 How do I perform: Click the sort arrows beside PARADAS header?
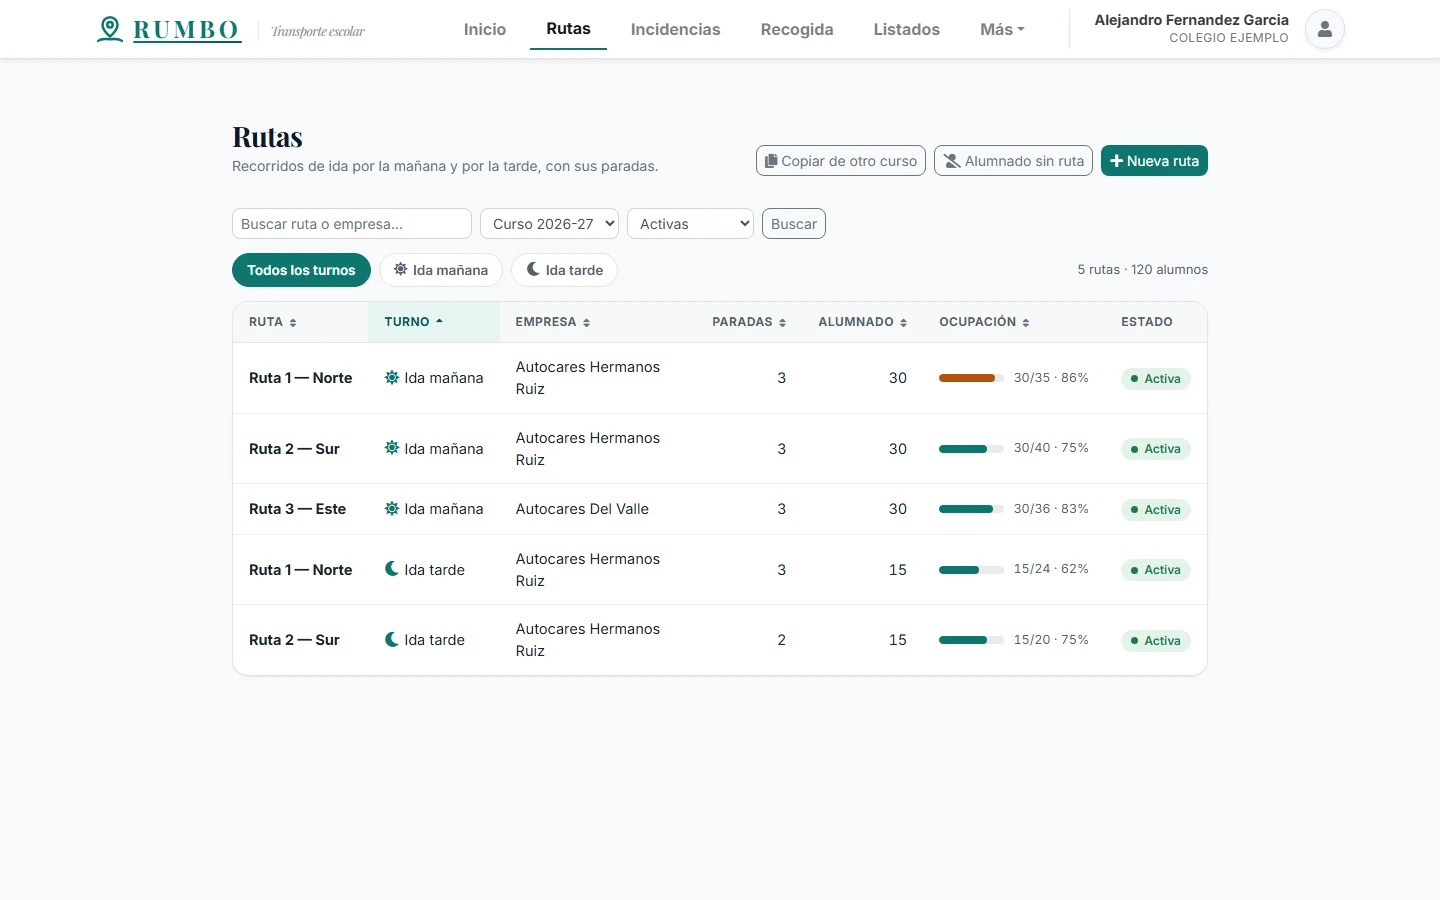pyautogui.click(x=782, y=323)
